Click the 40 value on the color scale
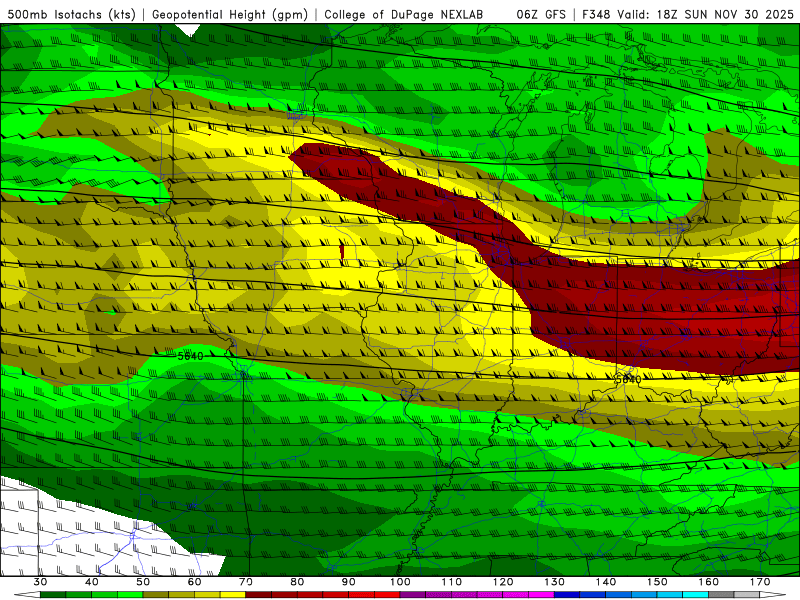This screenshot has width=800, height=600. pyautogui.click(x=92, y=582)
